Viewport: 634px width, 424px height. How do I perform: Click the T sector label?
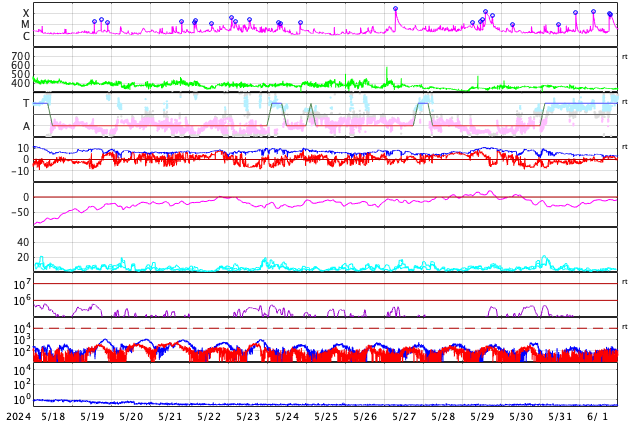26,103
